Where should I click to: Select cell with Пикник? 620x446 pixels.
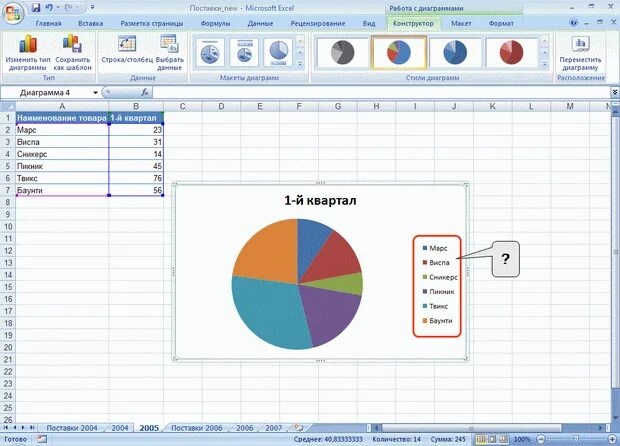(62, 166)
